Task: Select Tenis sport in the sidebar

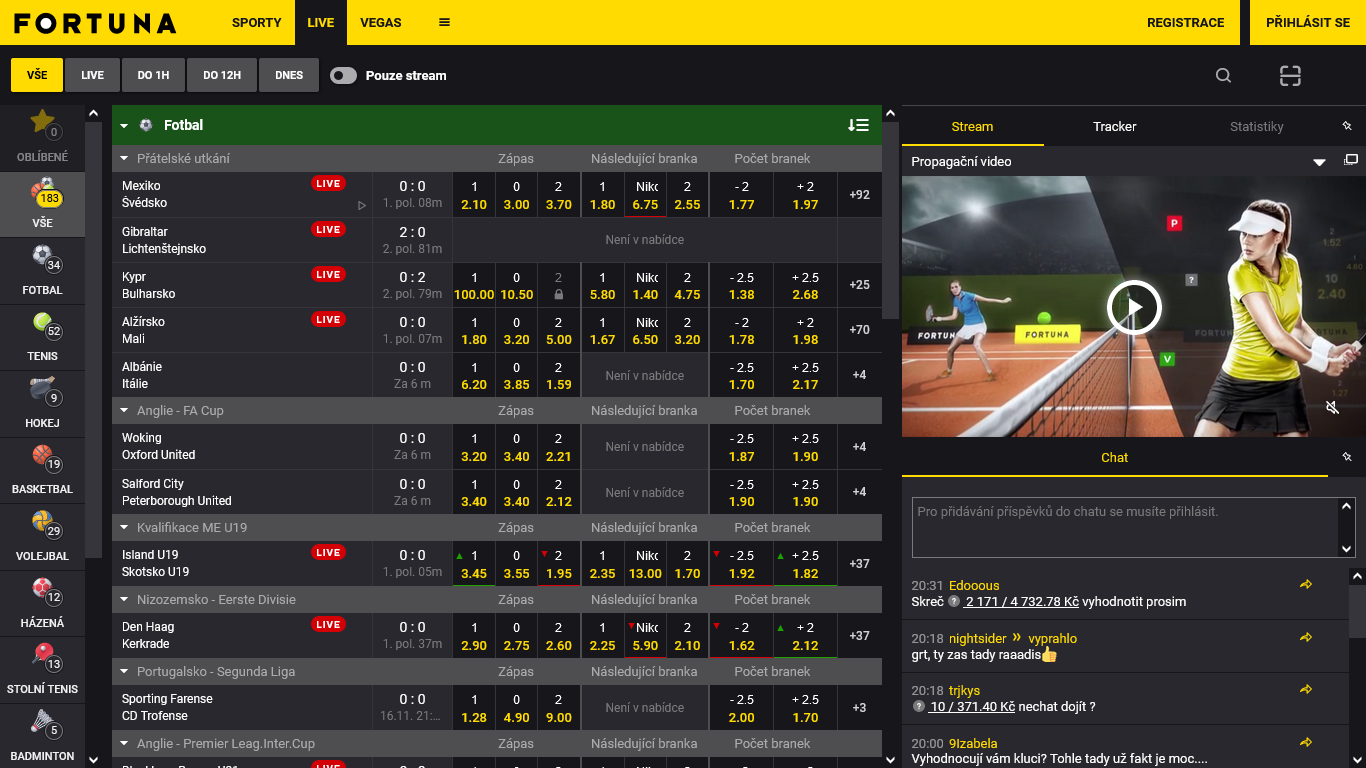Action: tap(42, 337)
